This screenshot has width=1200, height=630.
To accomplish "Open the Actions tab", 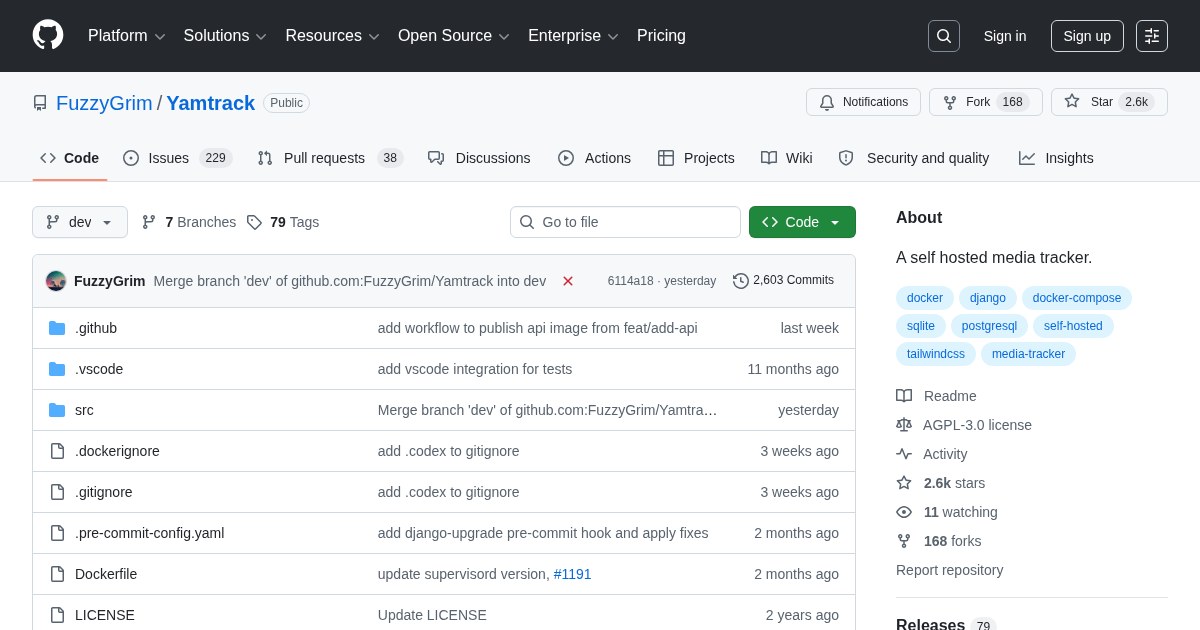I will point(594,158).
